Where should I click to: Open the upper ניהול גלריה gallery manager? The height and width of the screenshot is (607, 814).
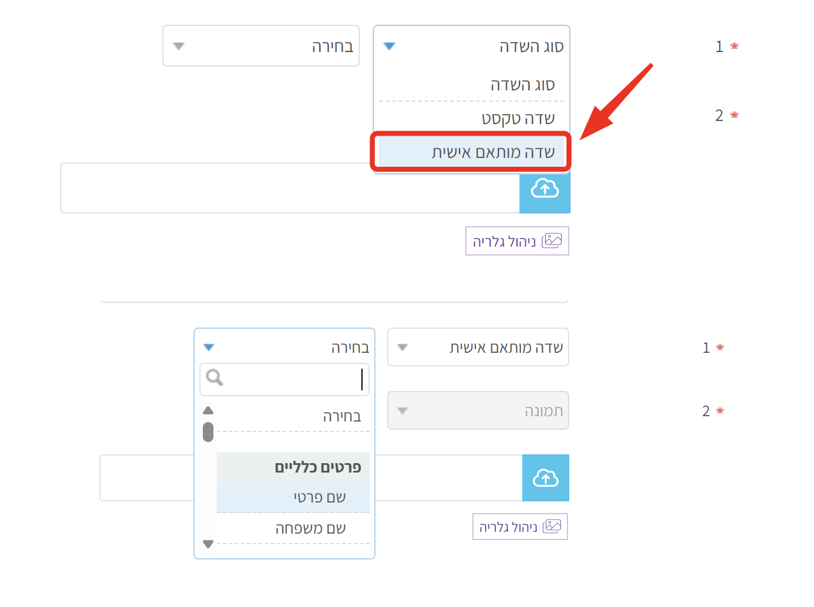click(x=517, y=241)
